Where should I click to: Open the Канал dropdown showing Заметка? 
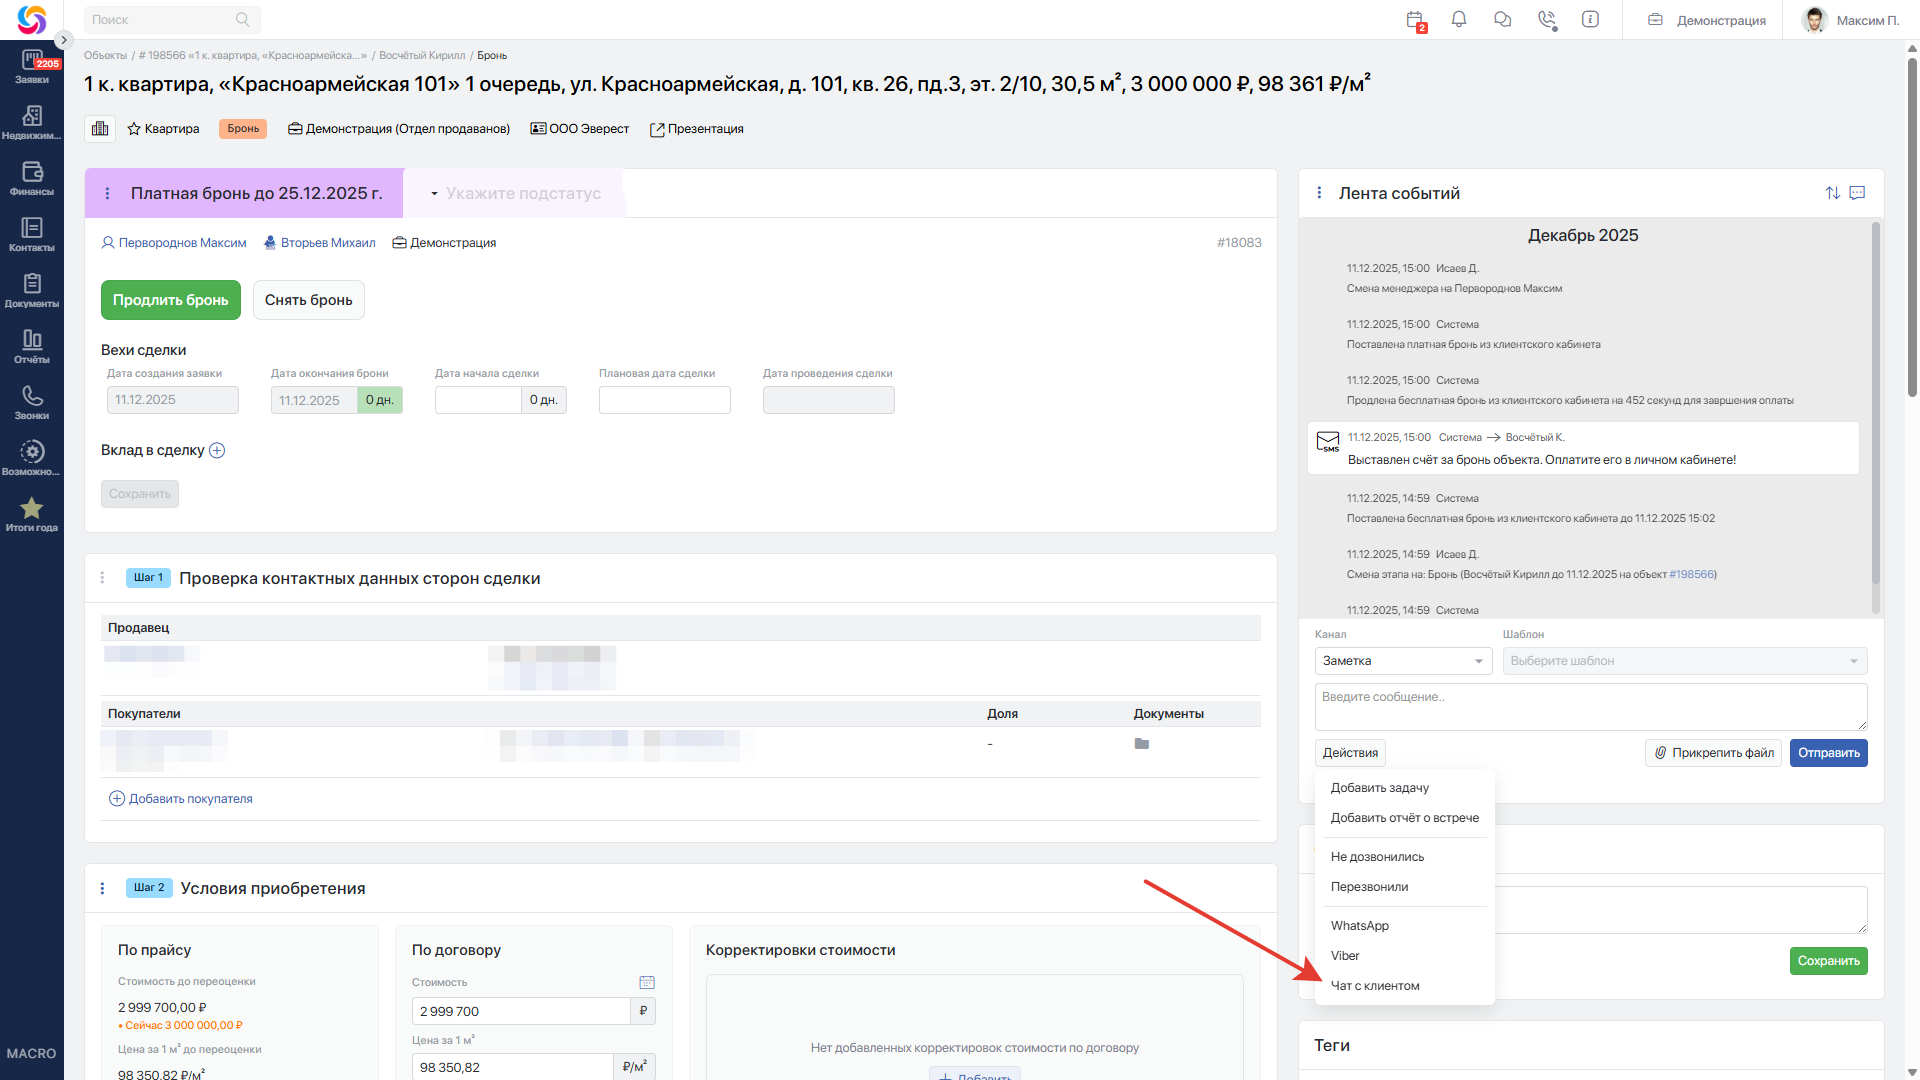tap(1402, 661)
